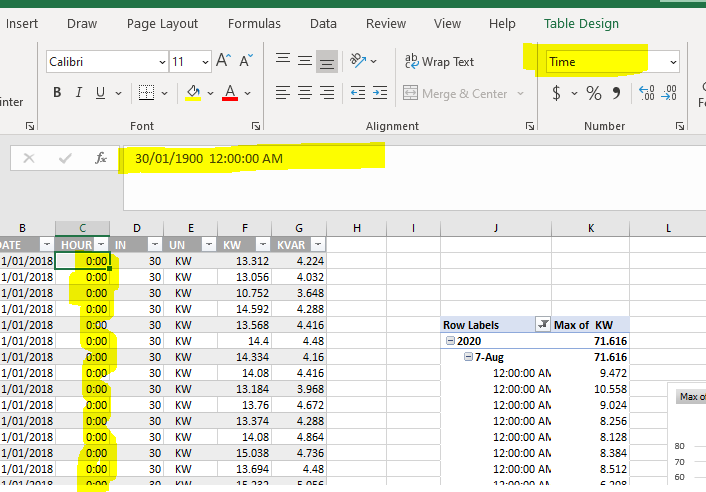Toggle Bottom Align button

(326, 61)
